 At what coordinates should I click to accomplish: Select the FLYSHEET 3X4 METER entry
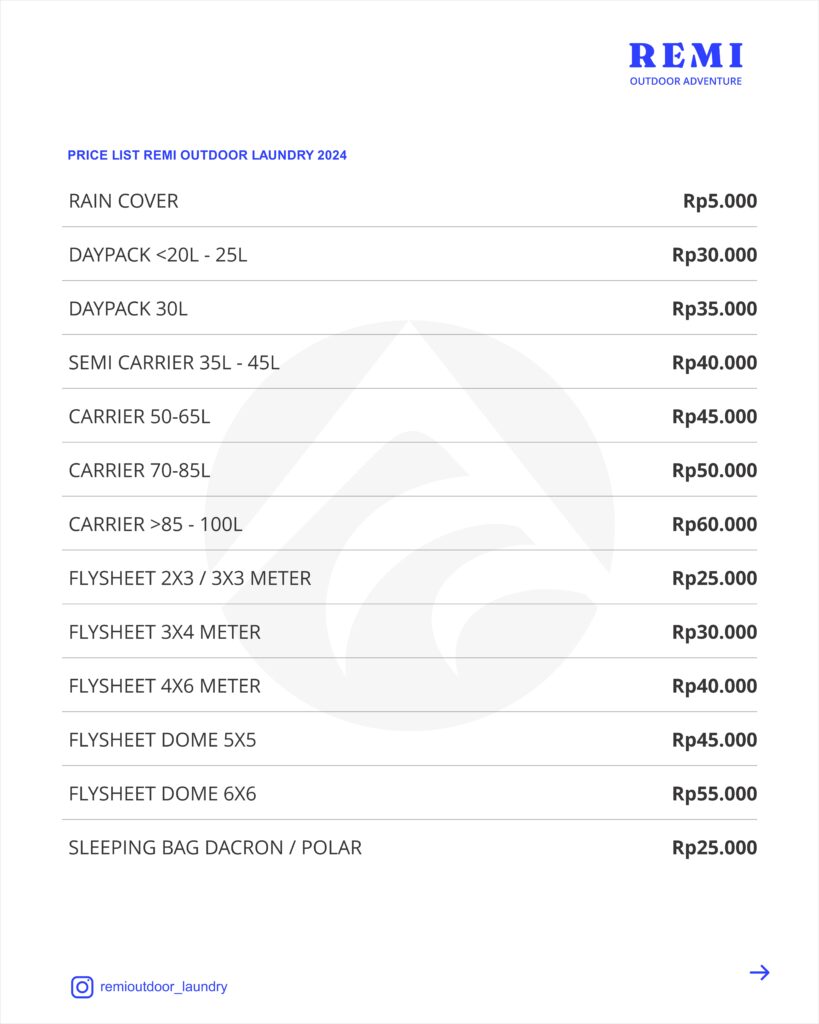pos(410,632)
